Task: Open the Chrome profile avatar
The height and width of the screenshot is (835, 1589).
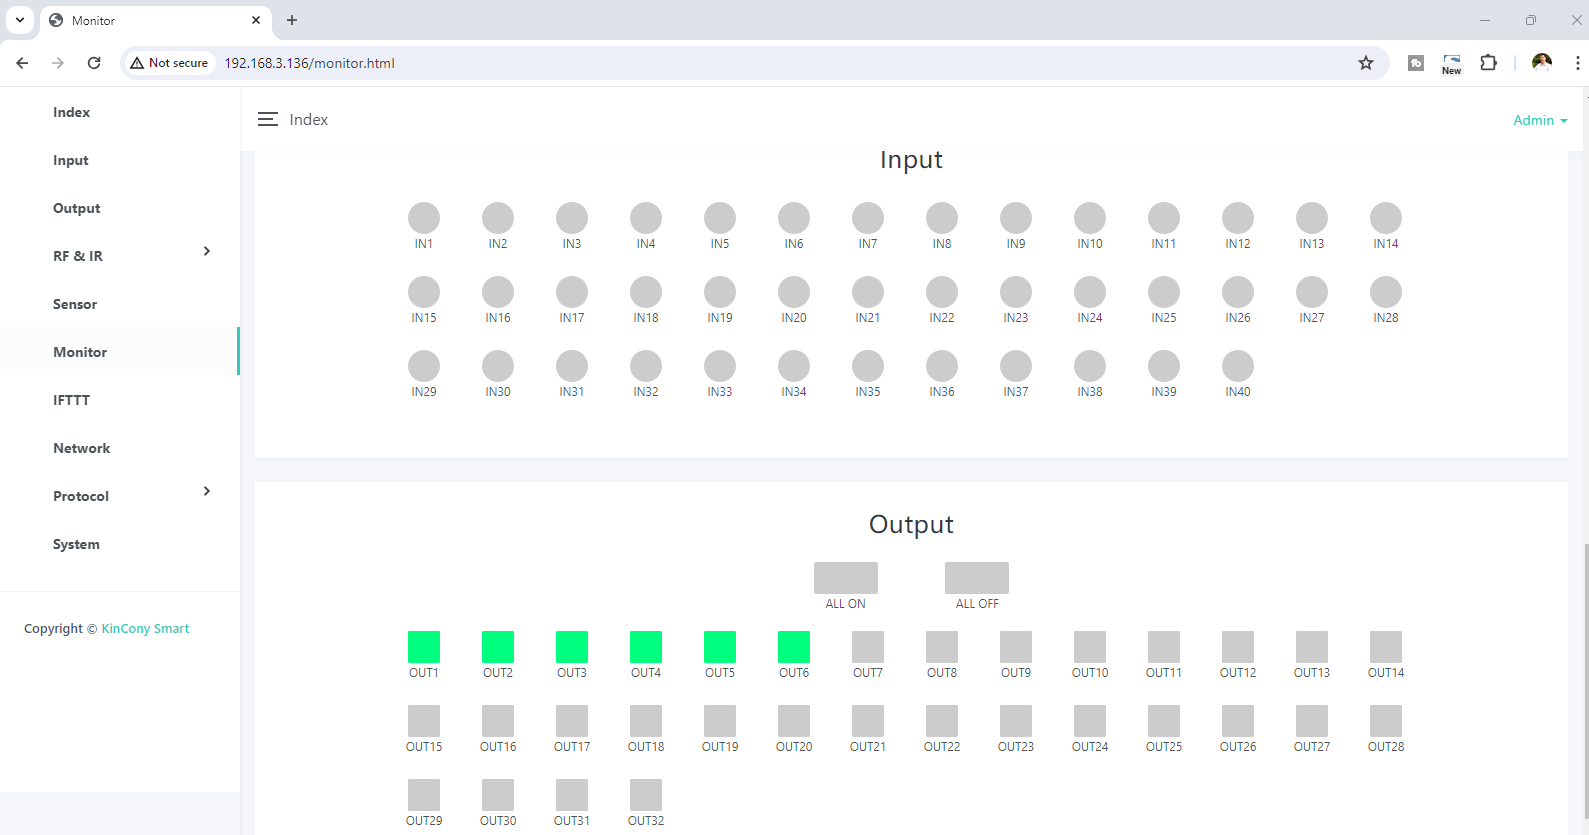Action: tap(1541, 63)
